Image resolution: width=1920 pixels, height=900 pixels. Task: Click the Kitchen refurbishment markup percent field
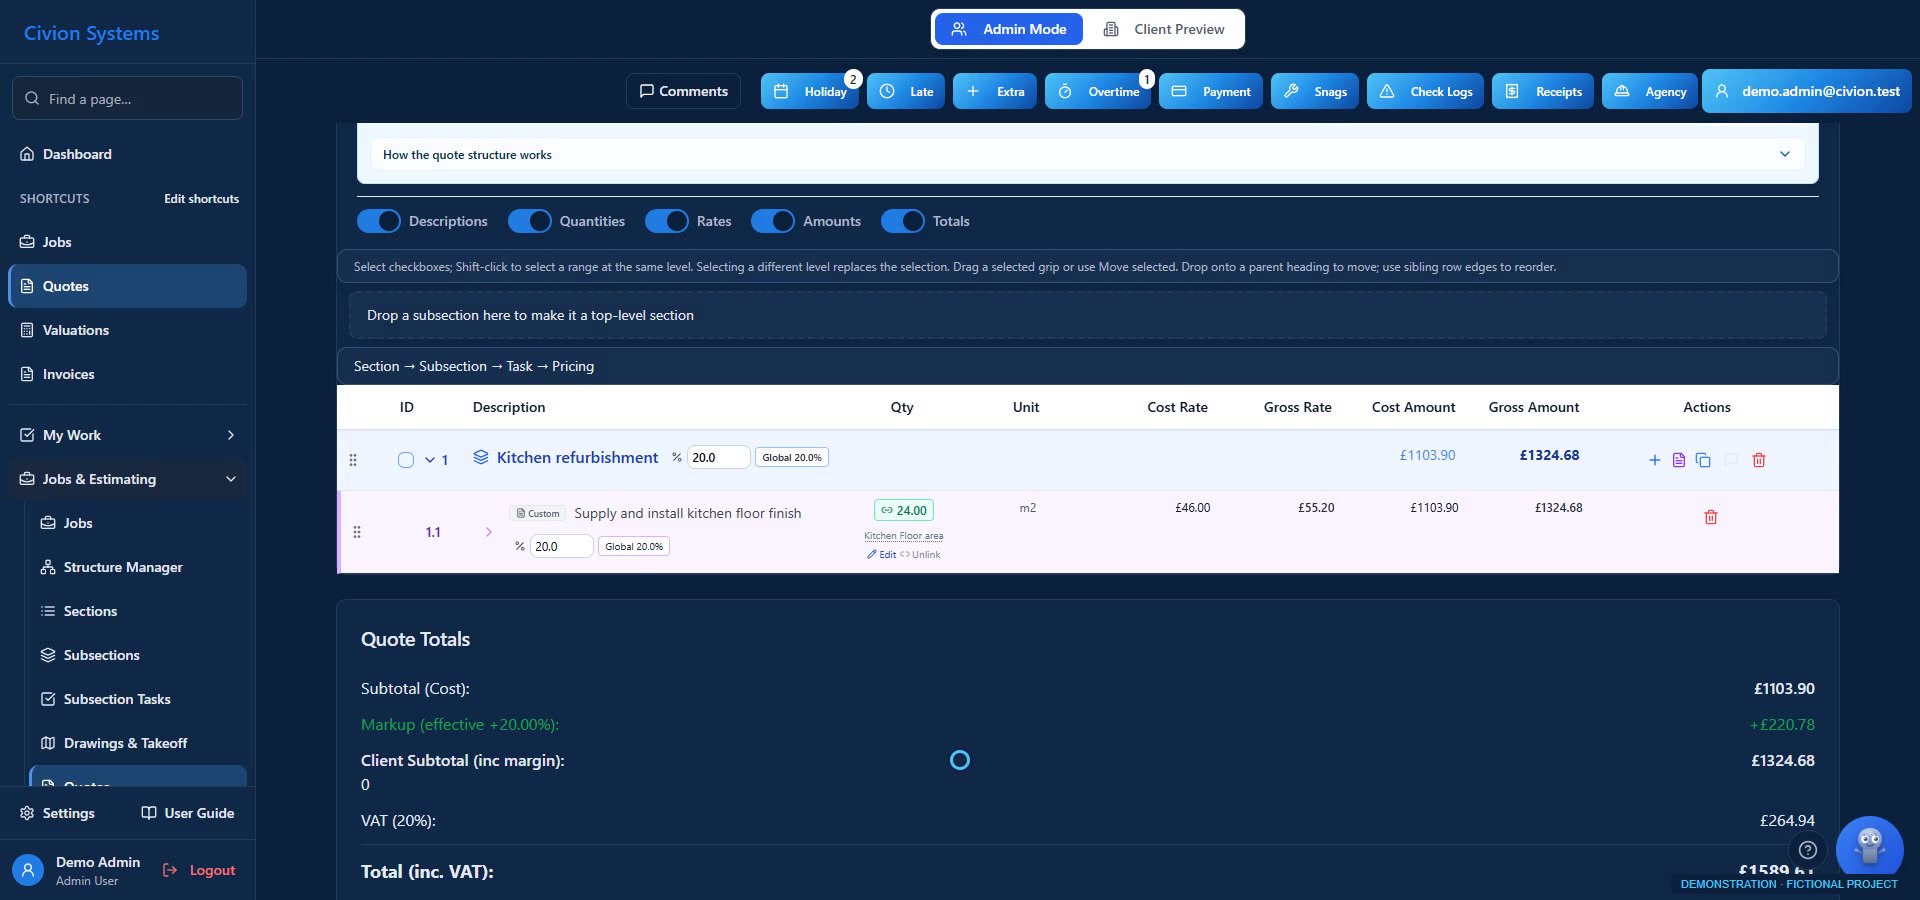point(718,457)
